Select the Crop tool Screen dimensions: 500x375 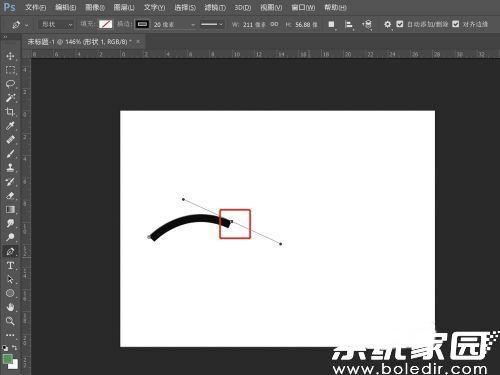(x=10, y=112)
